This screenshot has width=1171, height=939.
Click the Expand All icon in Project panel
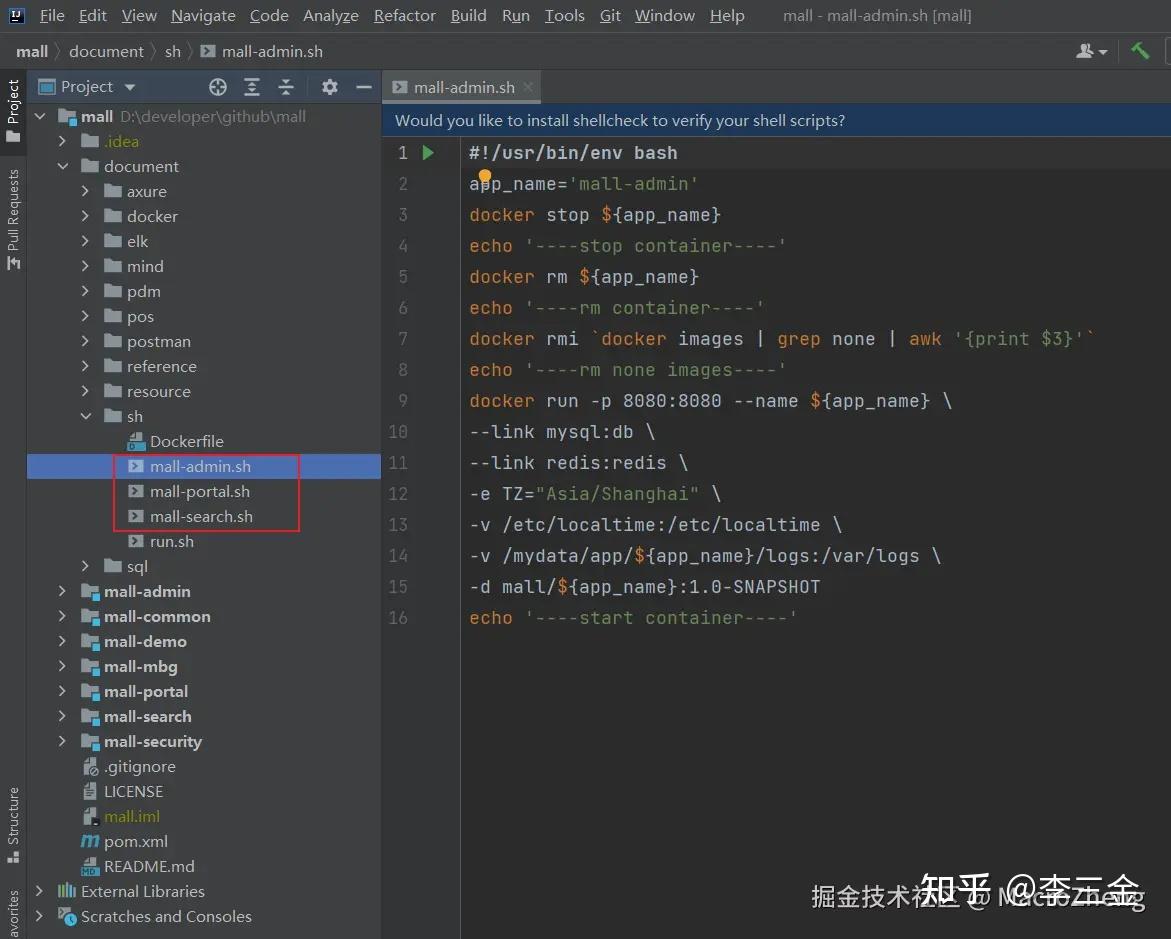[x=252, y=87]
